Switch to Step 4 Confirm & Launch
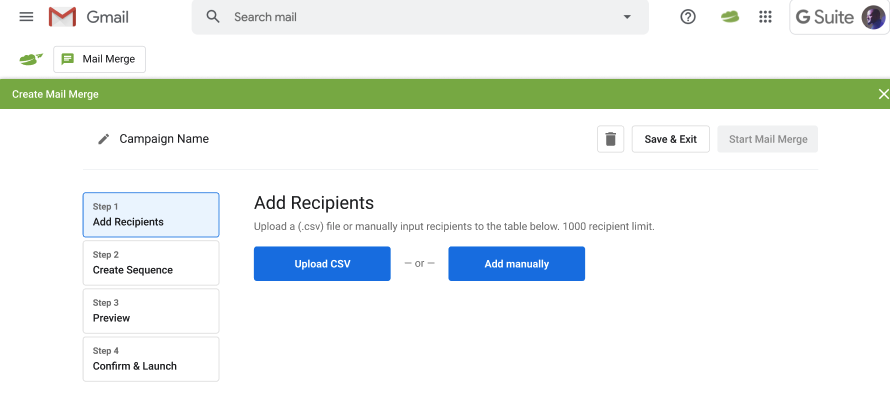 click(x=151, y=358)
